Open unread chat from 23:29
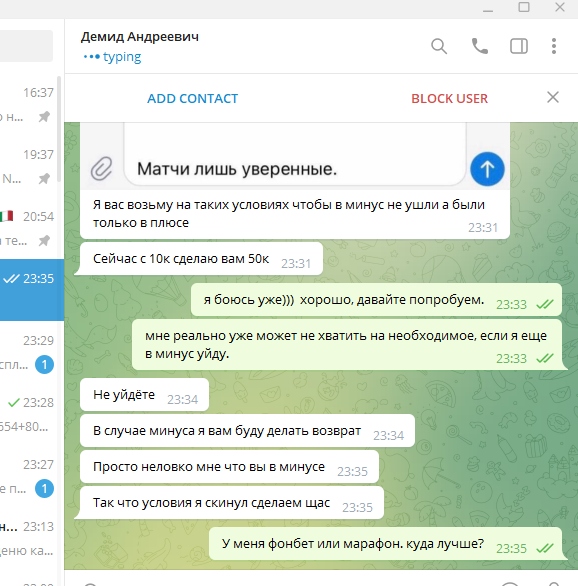The image size is (578, 586). 28,352
